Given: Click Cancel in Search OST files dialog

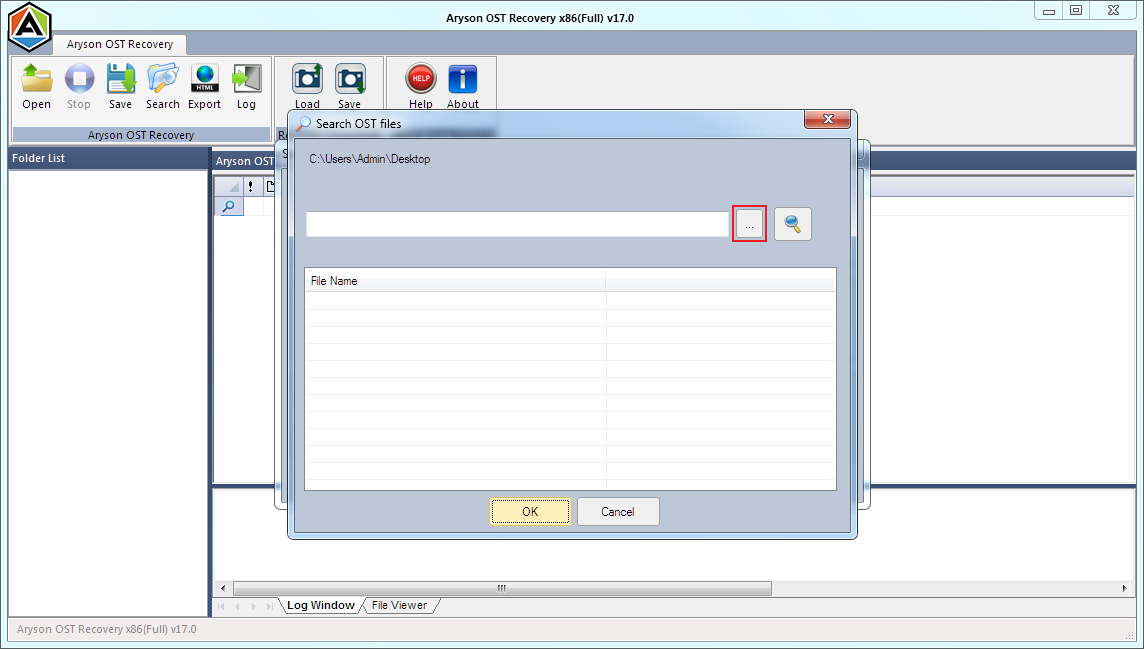Looking at the screenshot, I should coord(618,512).
